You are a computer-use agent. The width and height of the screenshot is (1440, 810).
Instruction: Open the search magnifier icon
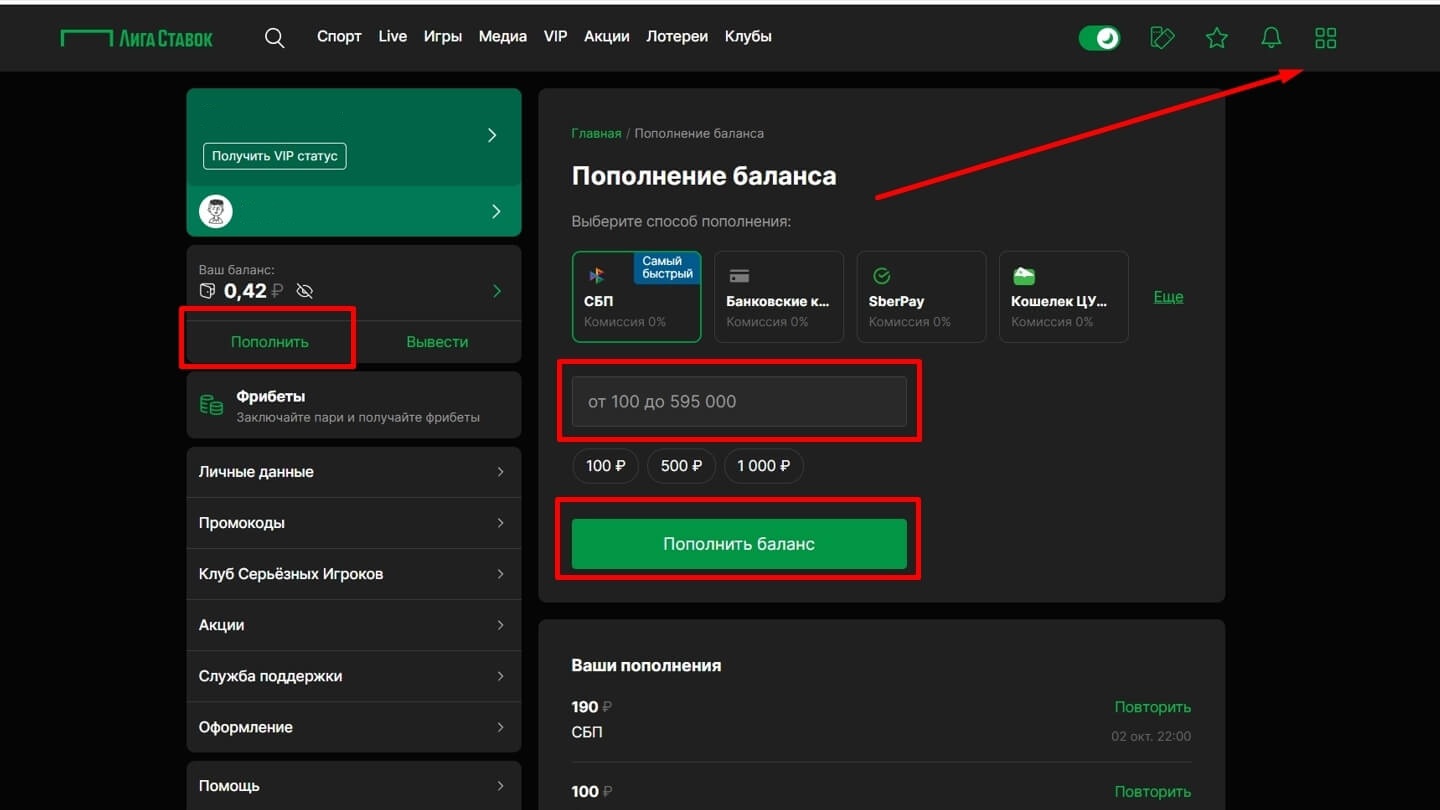tap(274, 38)
